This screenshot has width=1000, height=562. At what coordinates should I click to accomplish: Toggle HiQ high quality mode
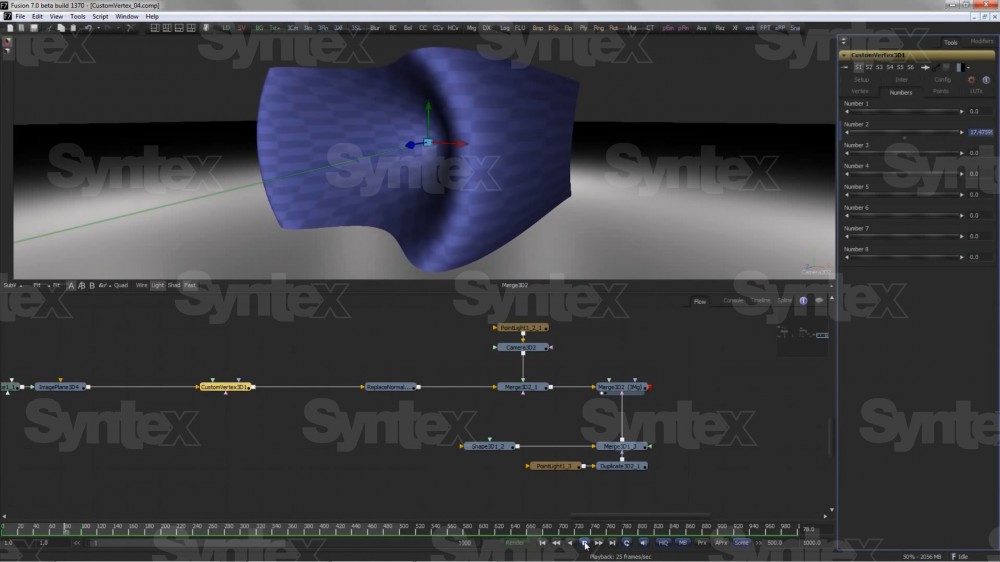pos(662,542)
